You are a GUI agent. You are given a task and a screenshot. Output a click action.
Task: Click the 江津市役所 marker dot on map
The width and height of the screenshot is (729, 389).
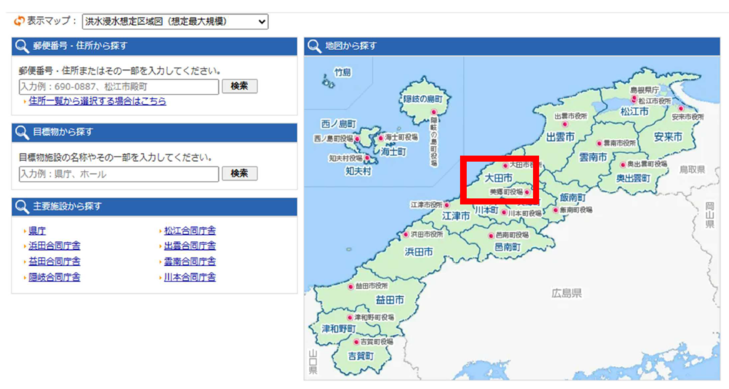(x=447, y=205)
